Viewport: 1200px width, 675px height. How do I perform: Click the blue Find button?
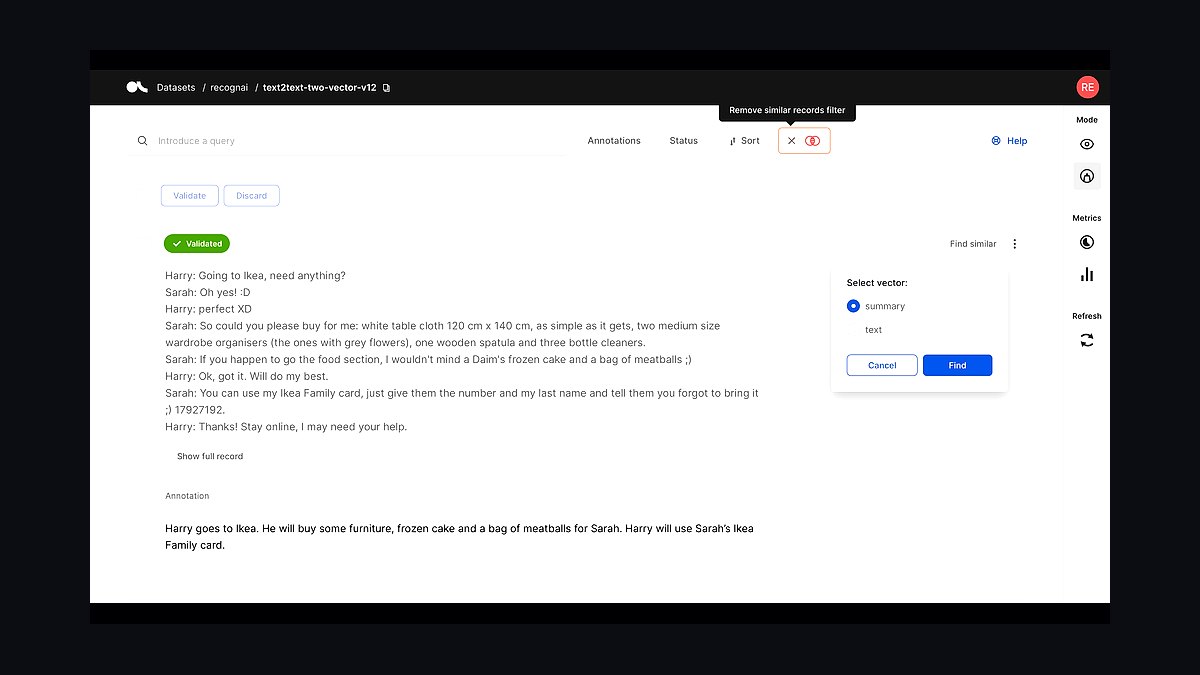958,365
